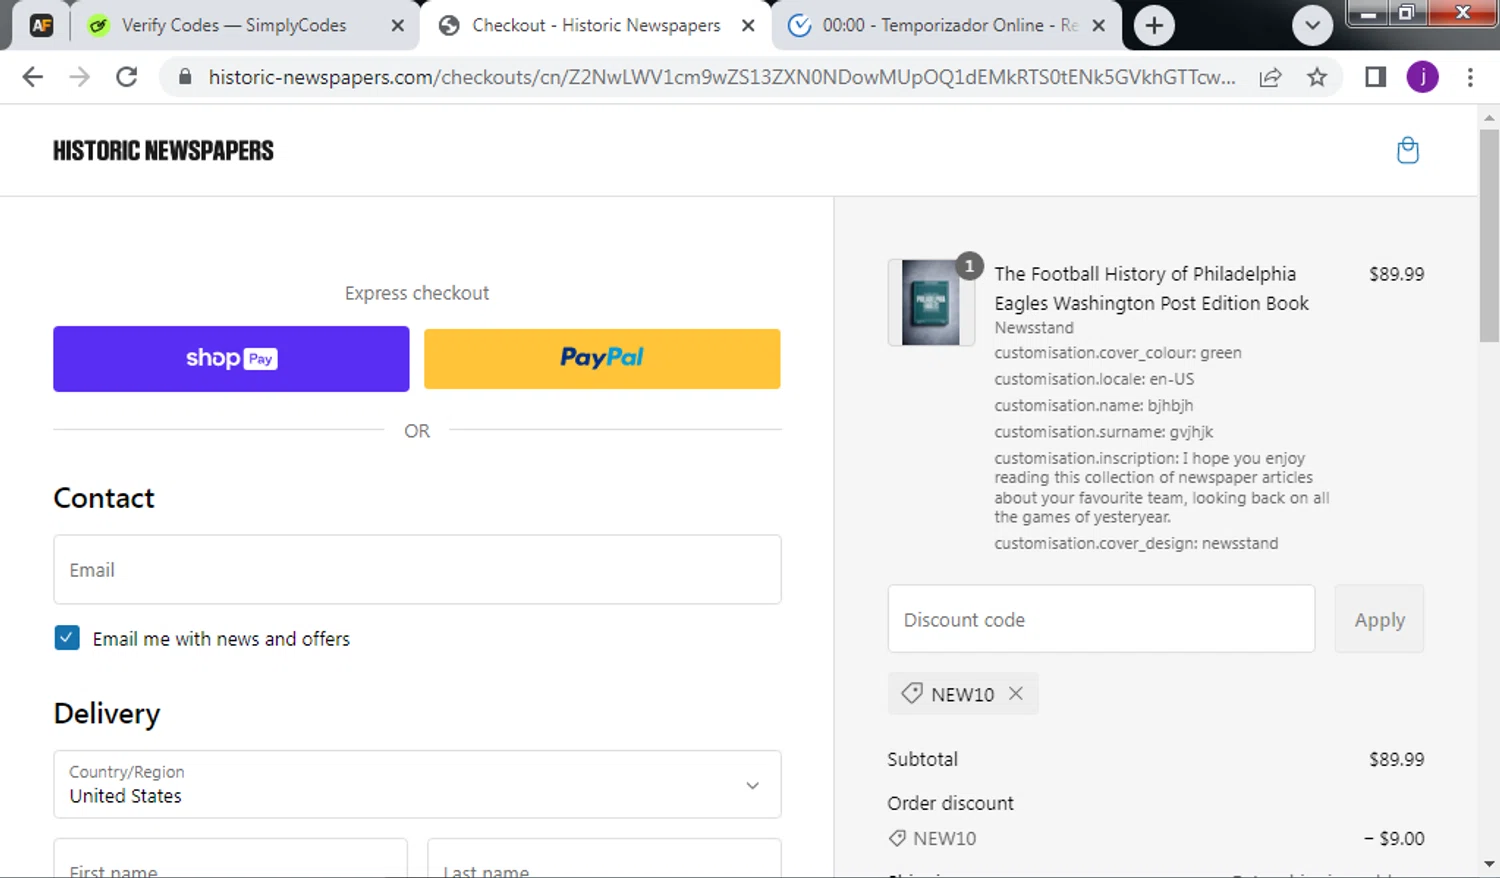
Task: Click the customisation.locale: en-US line
Action: [x=1094, y=379]
